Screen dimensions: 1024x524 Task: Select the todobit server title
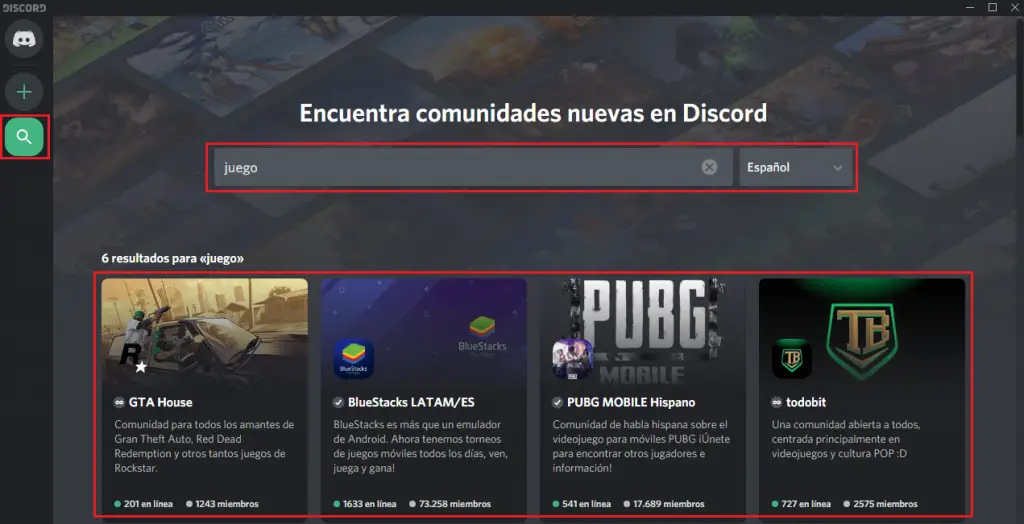point(807,402)
